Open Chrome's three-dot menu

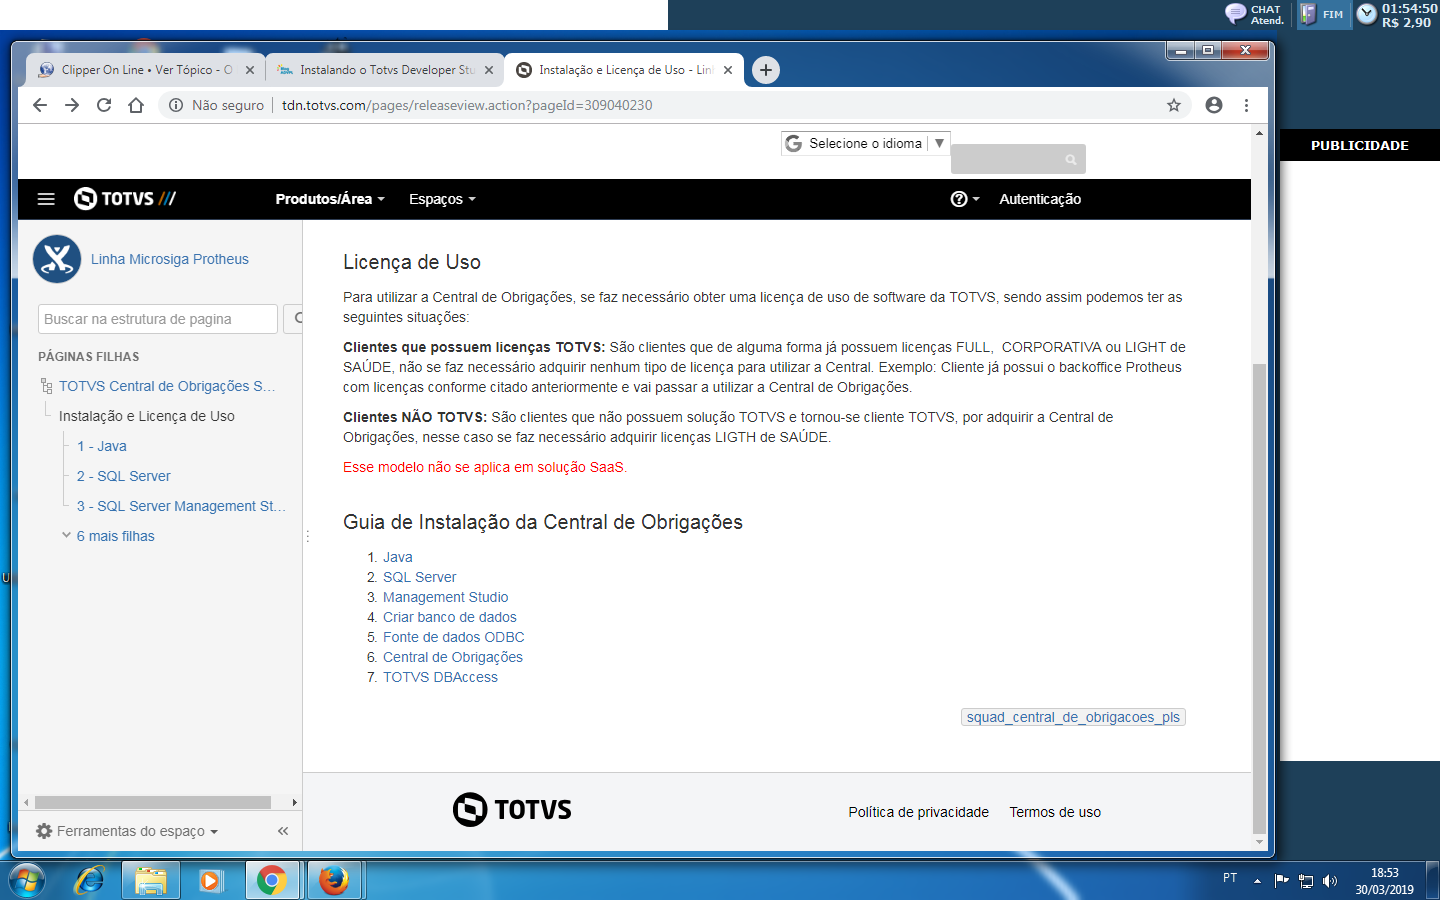point(1246,105)
